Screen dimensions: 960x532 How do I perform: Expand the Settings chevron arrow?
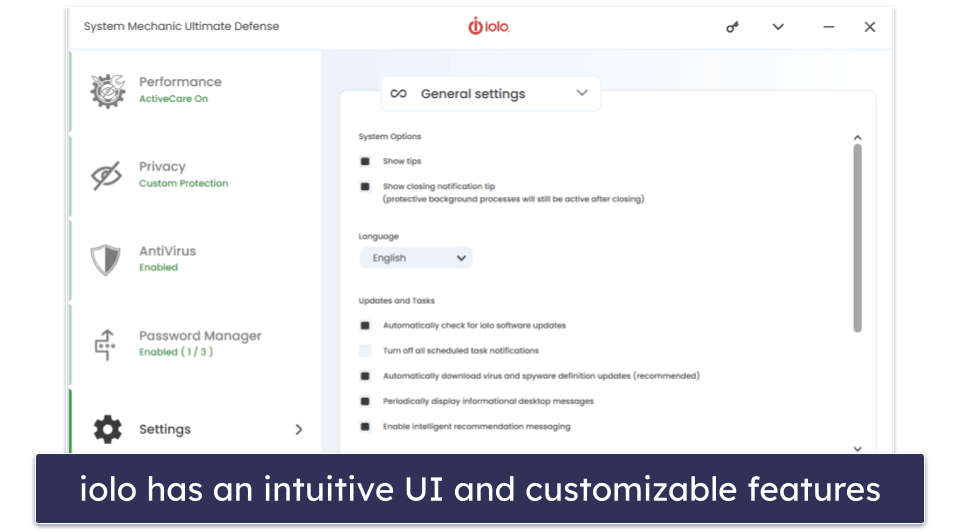pyautogui.click(x=299, y=430)
